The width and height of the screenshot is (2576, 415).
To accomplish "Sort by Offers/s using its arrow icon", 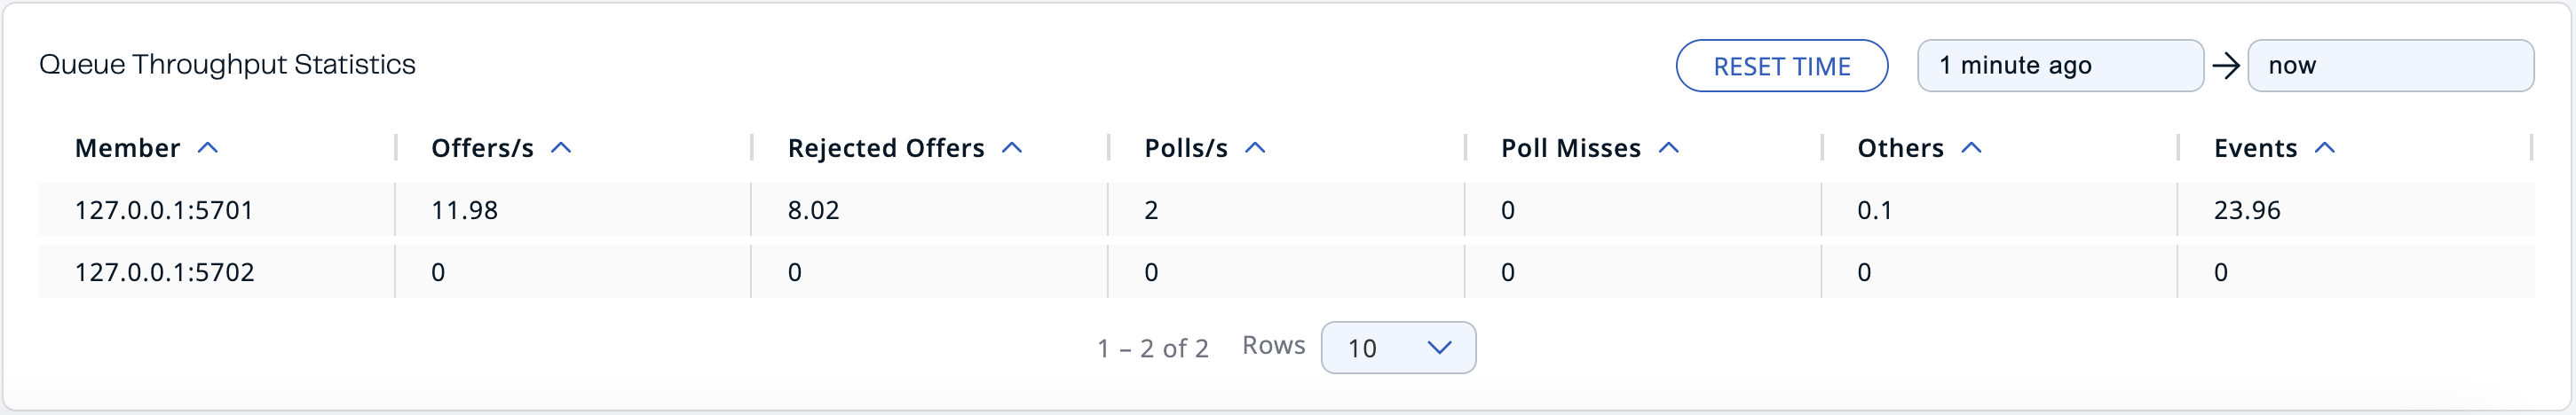I will [x=561, y=148].
